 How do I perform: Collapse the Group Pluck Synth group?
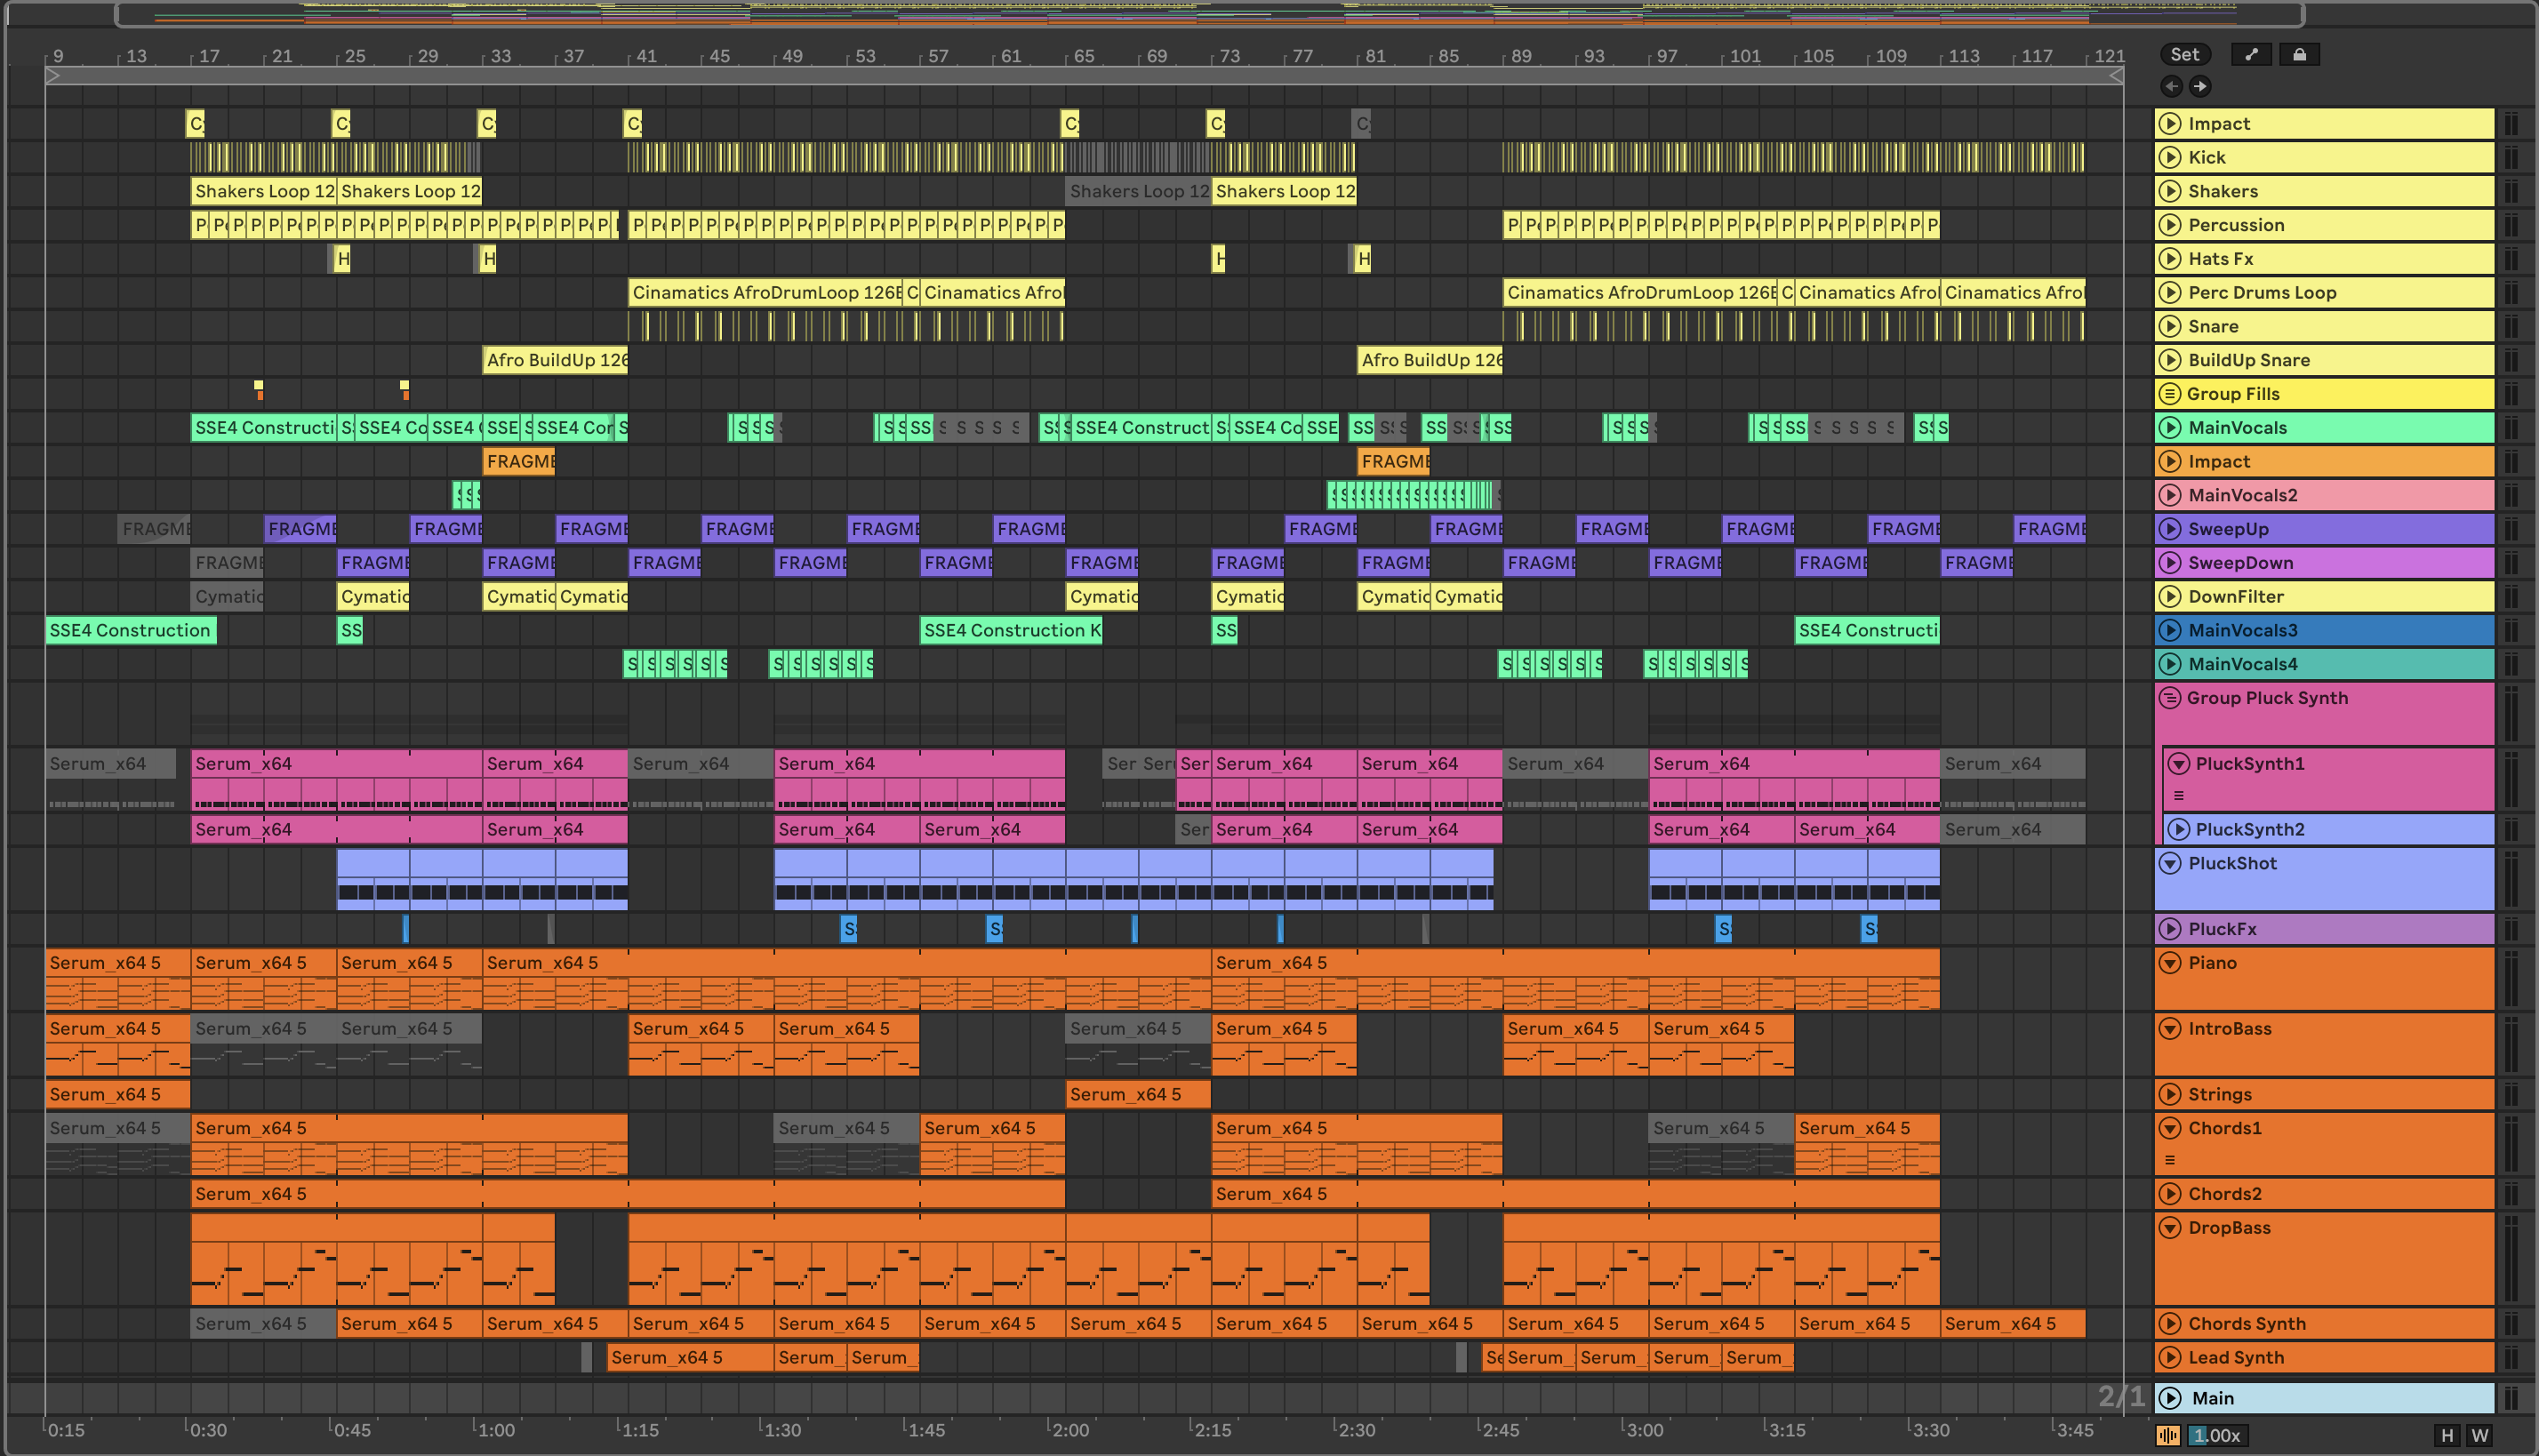[2169, 698]
